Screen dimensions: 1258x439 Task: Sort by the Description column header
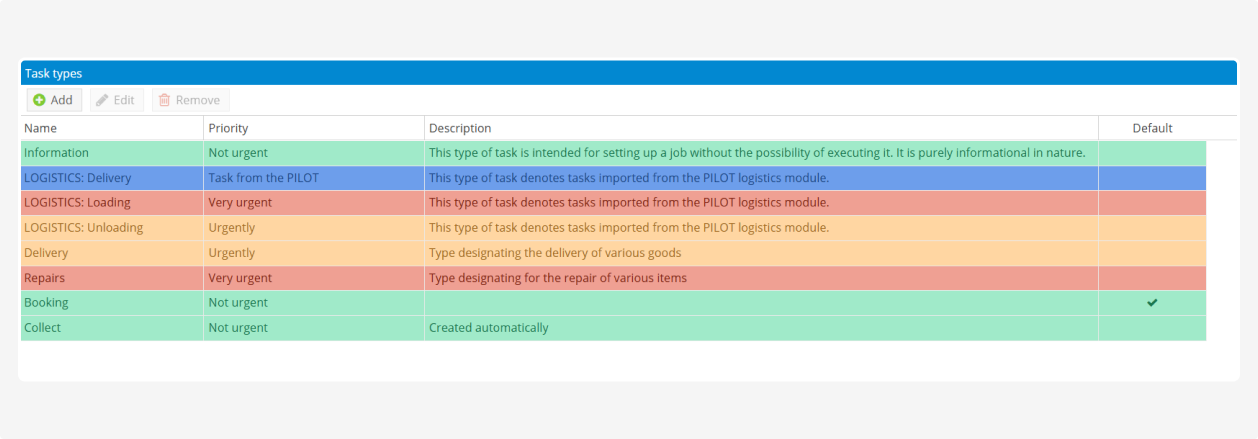[x=460, y=128]
